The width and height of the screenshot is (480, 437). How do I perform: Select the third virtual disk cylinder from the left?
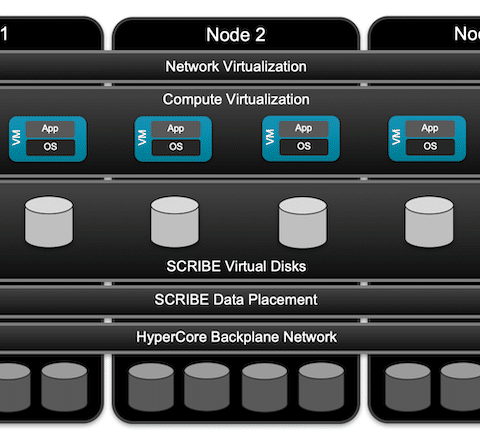[303, 222]
